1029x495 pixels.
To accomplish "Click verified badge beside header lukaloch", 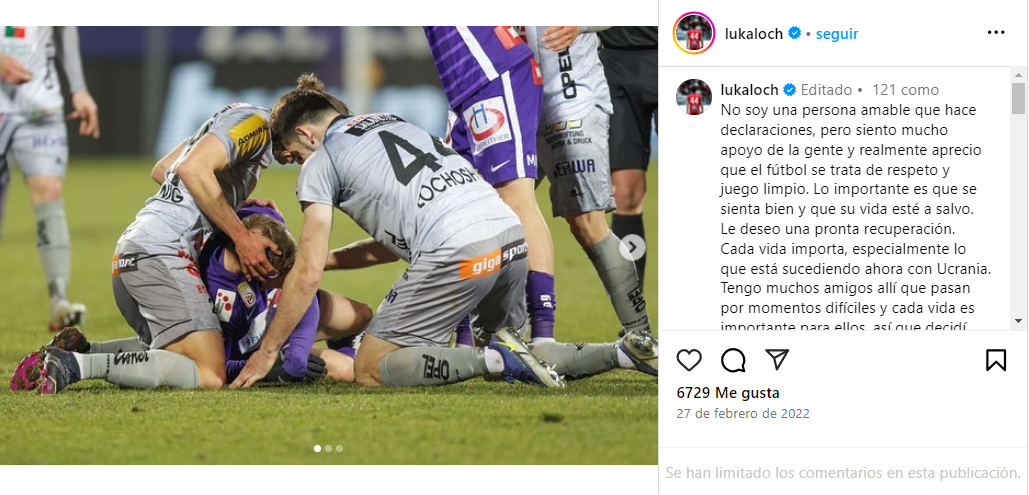I will (x=794, y=33).
